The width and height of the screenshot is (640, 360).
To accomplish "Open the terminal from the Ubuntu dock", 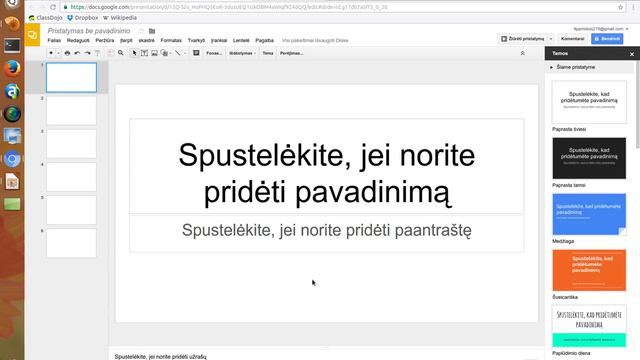I will point(12,45).
